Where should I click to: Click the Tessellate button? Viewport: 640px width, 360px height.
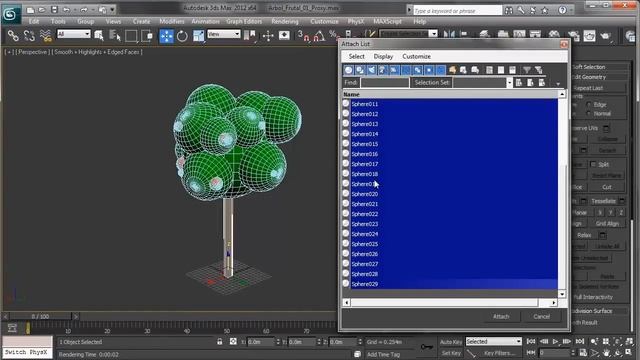603,201
